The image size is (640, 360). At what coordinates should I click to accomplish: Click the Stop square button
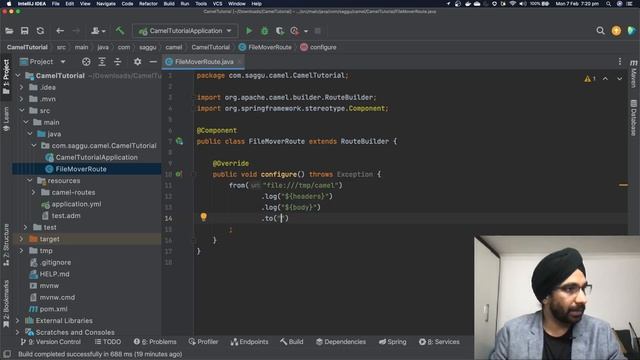tap(318, 31)
